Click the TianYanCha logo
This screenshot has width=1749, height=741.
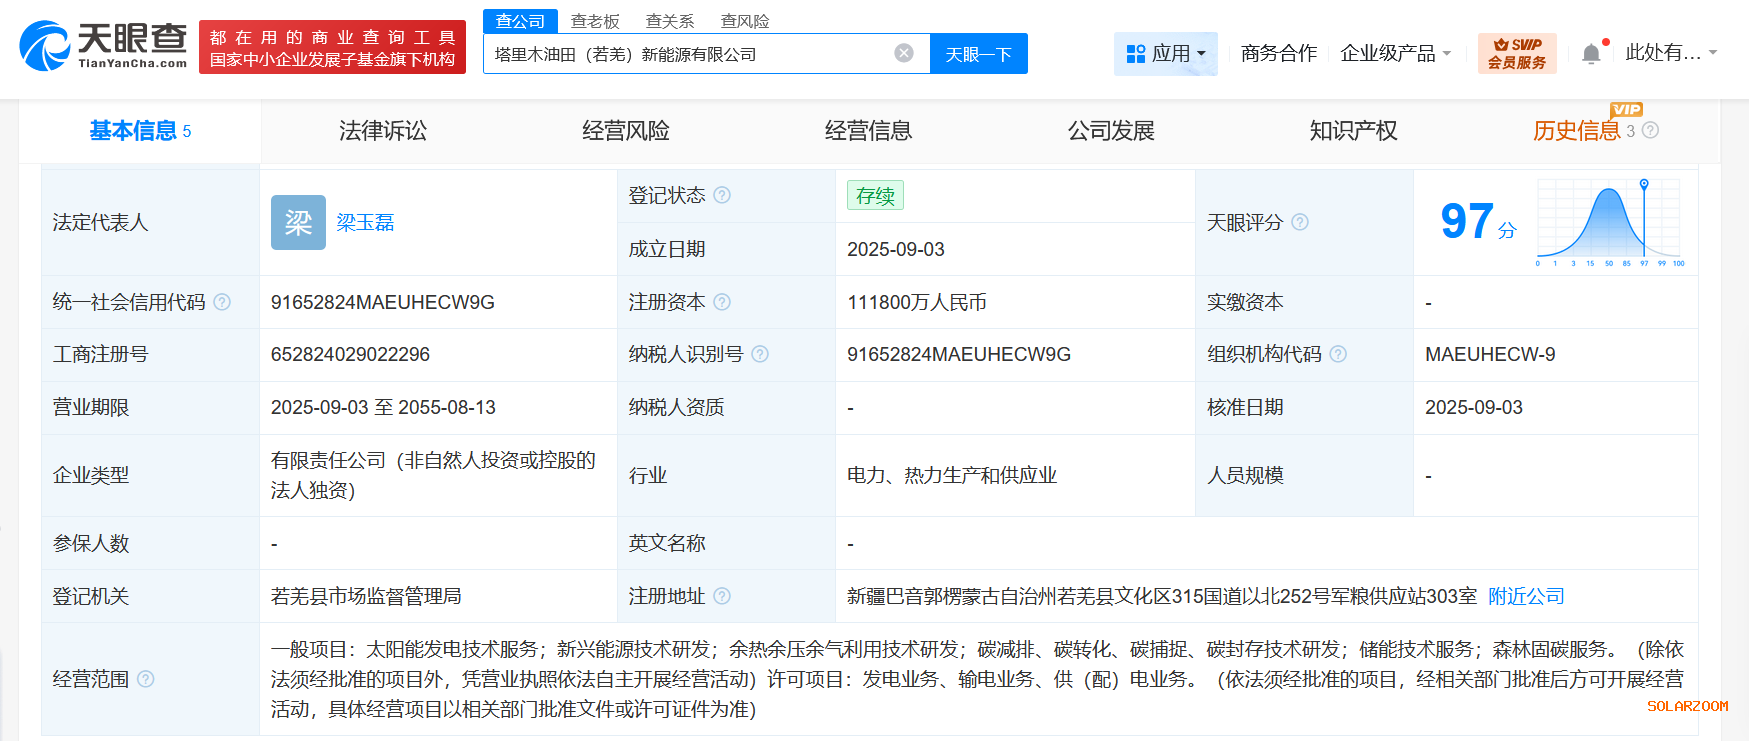pos(103,46)
